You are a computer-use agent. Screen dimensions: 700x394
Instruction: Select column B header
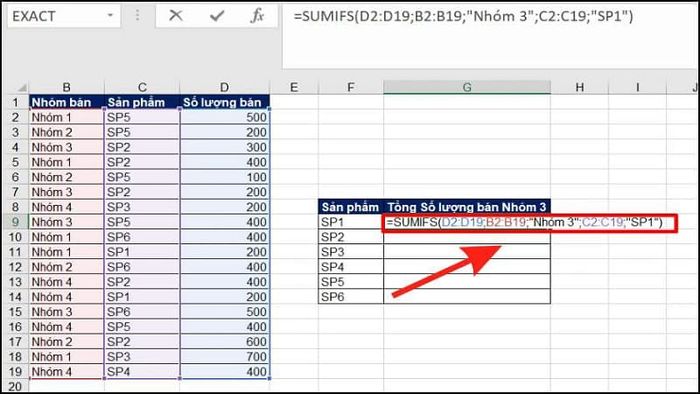[x=66, y=87]
